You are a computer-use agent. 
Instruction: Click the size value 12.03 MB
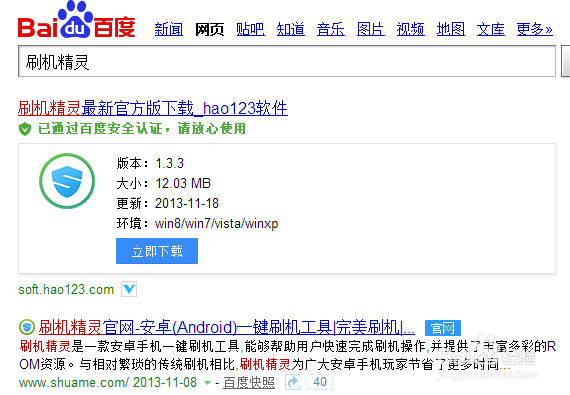tap(183, 184)
